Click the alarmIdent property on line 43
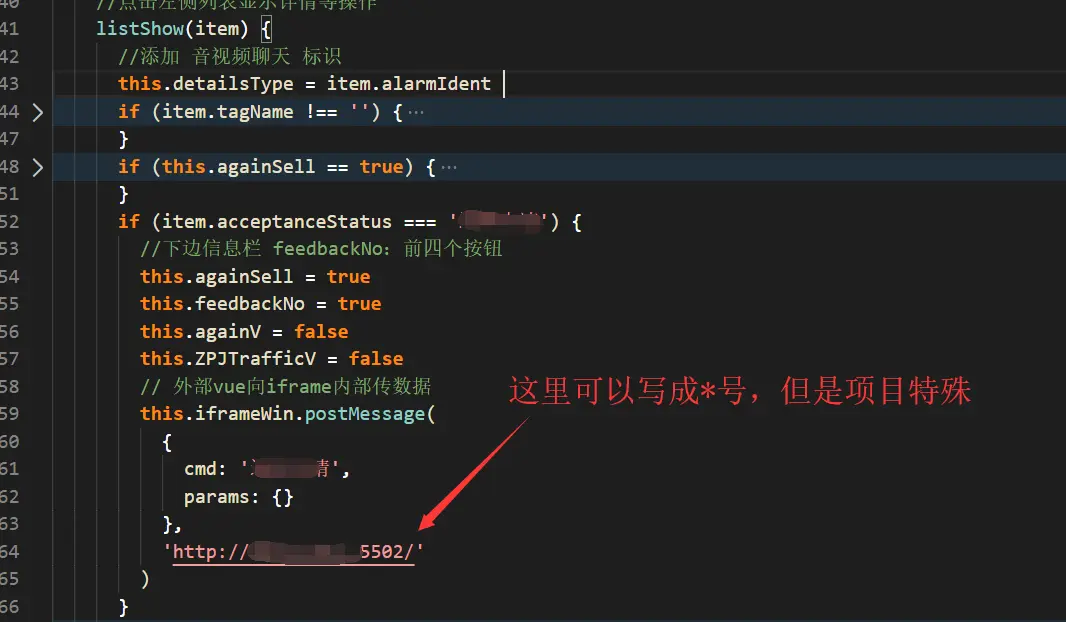 (x=436, y=84)
